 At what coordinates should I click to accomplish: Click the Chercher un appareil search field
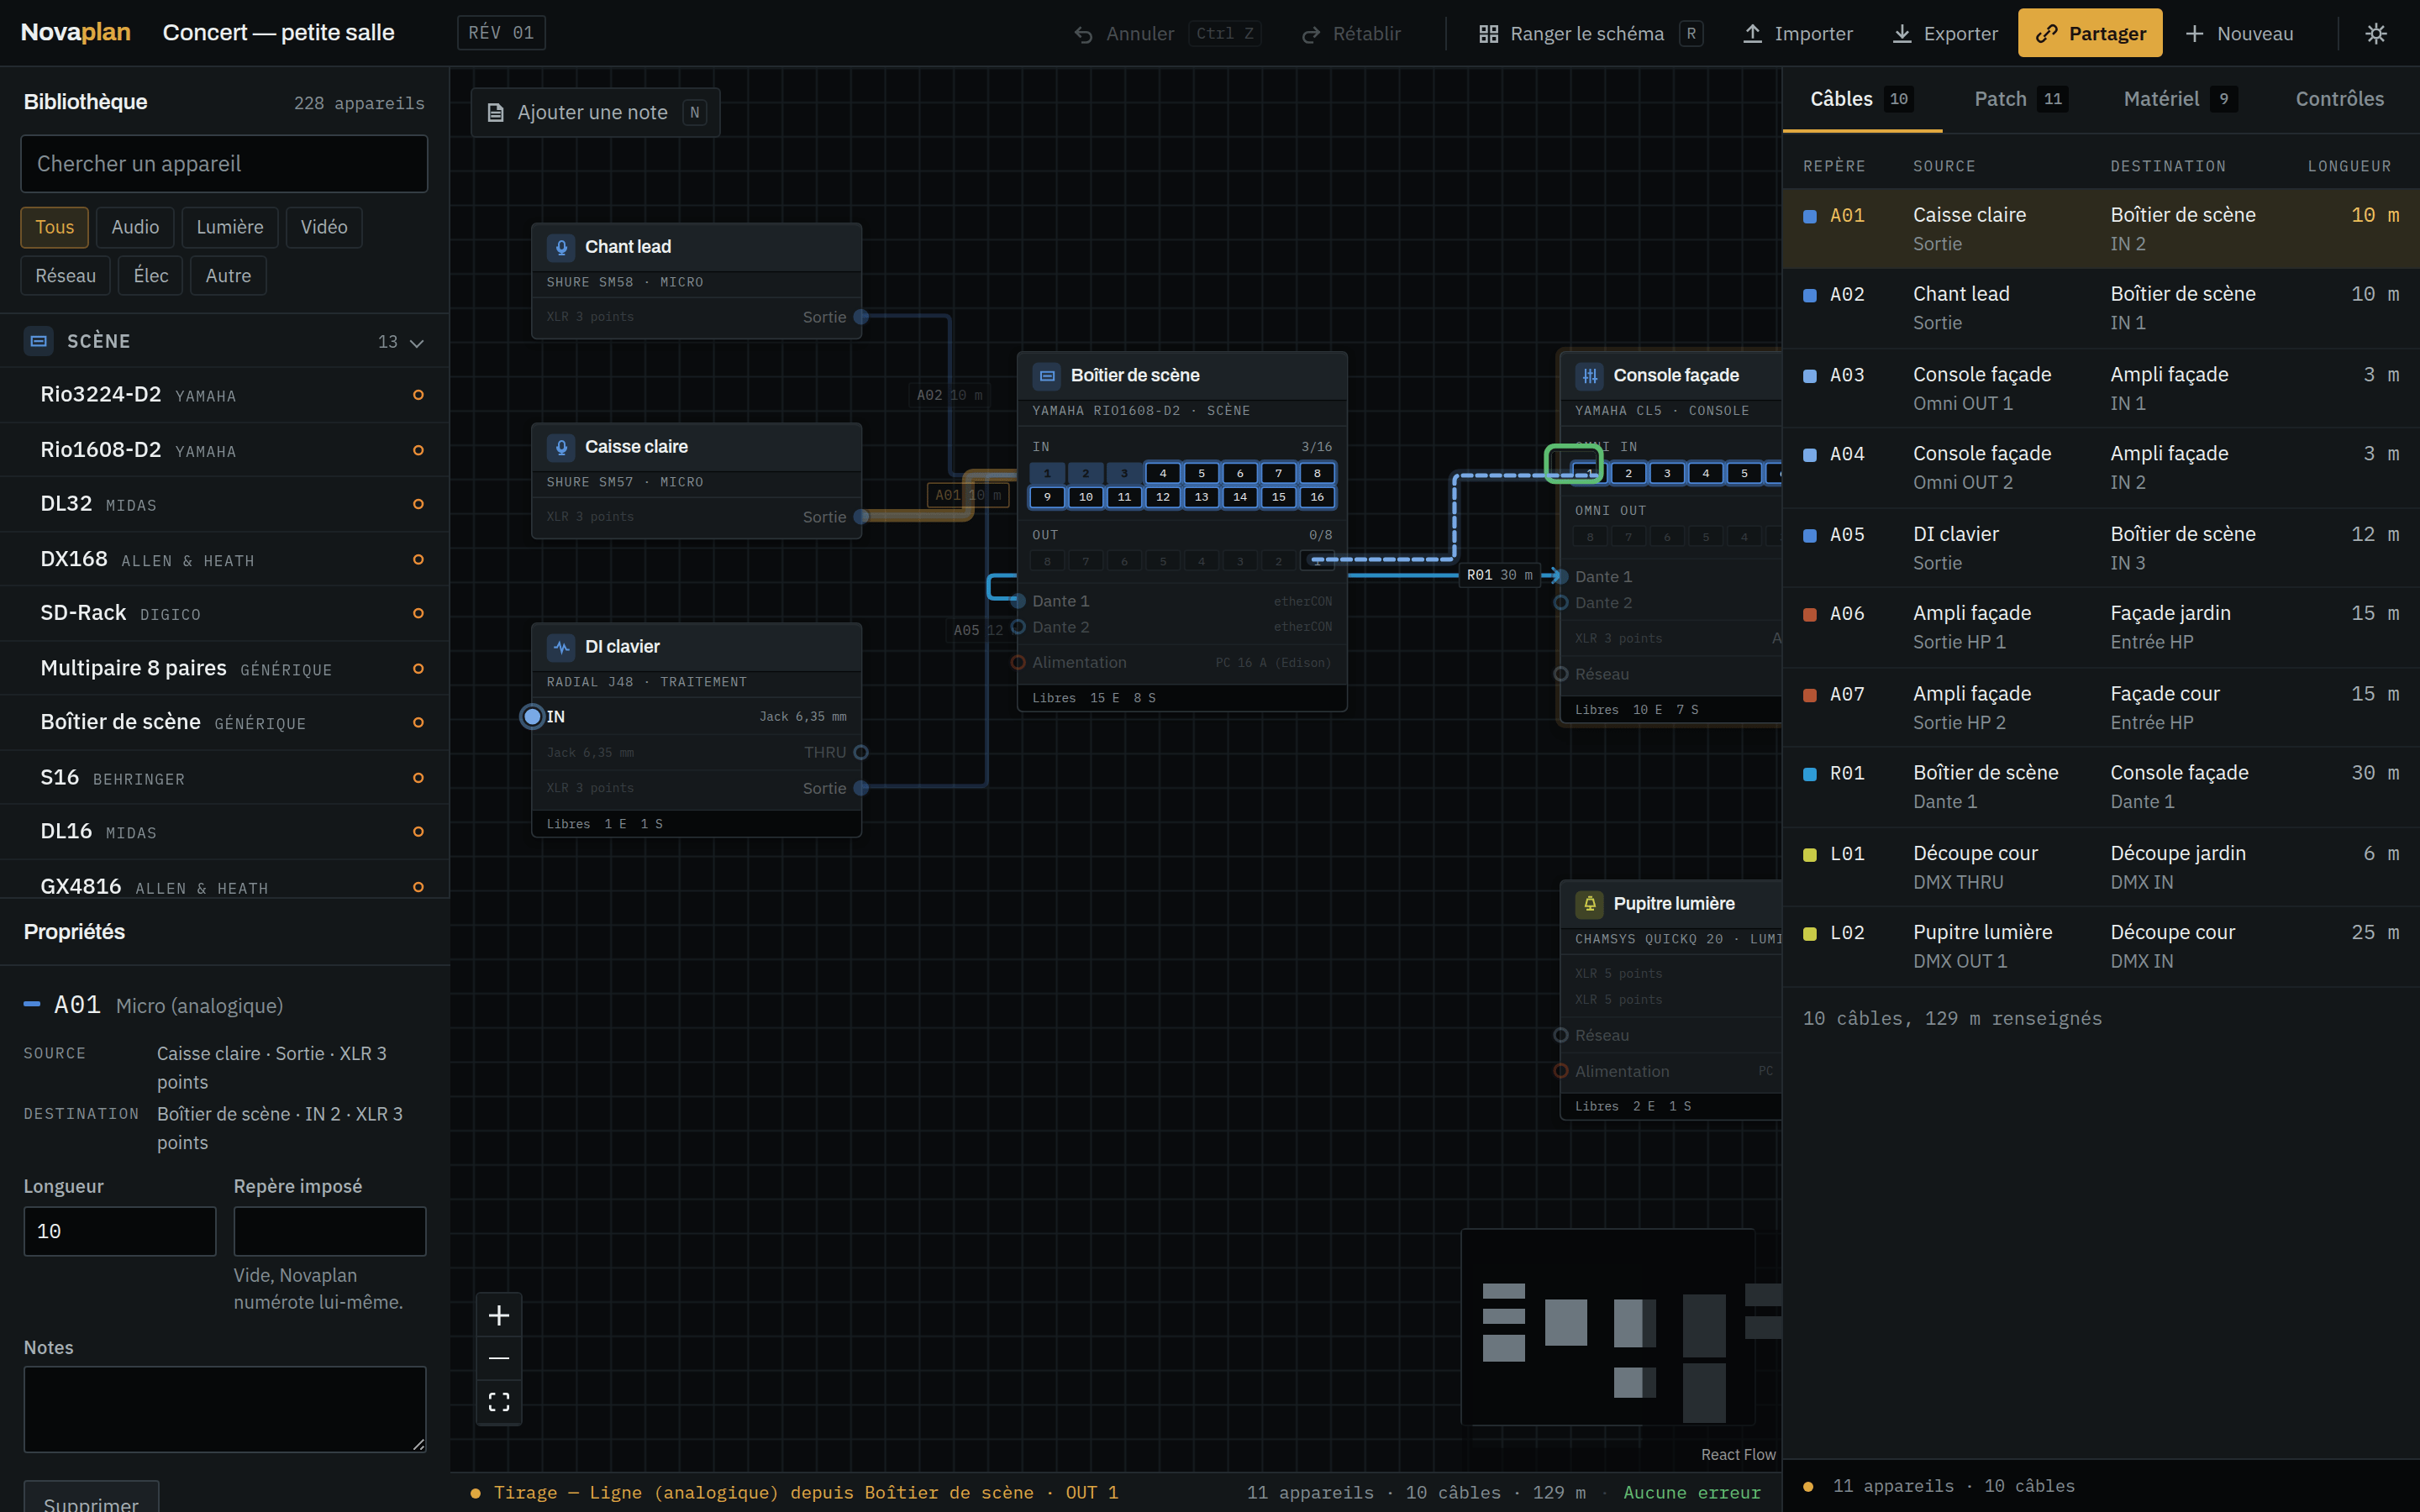224,164
